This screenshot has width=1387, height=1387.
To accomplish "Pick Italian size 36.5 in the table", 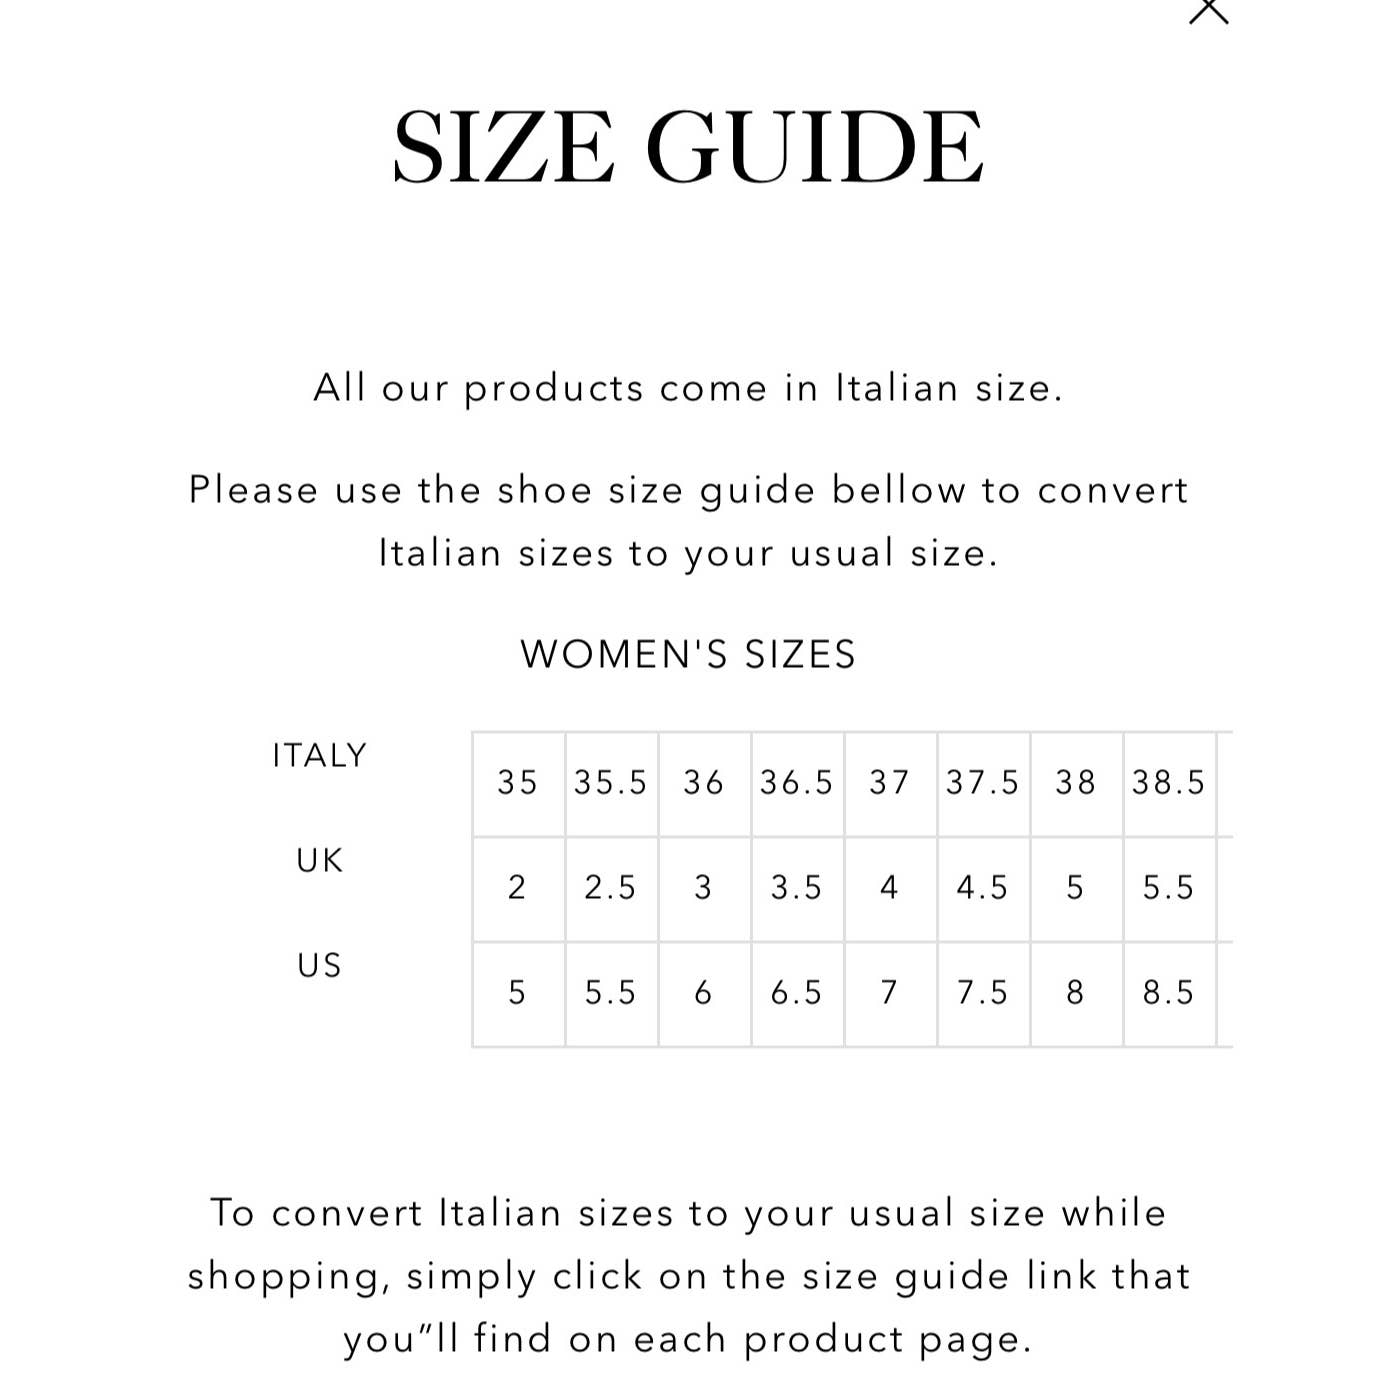I will tap(797, 783).
